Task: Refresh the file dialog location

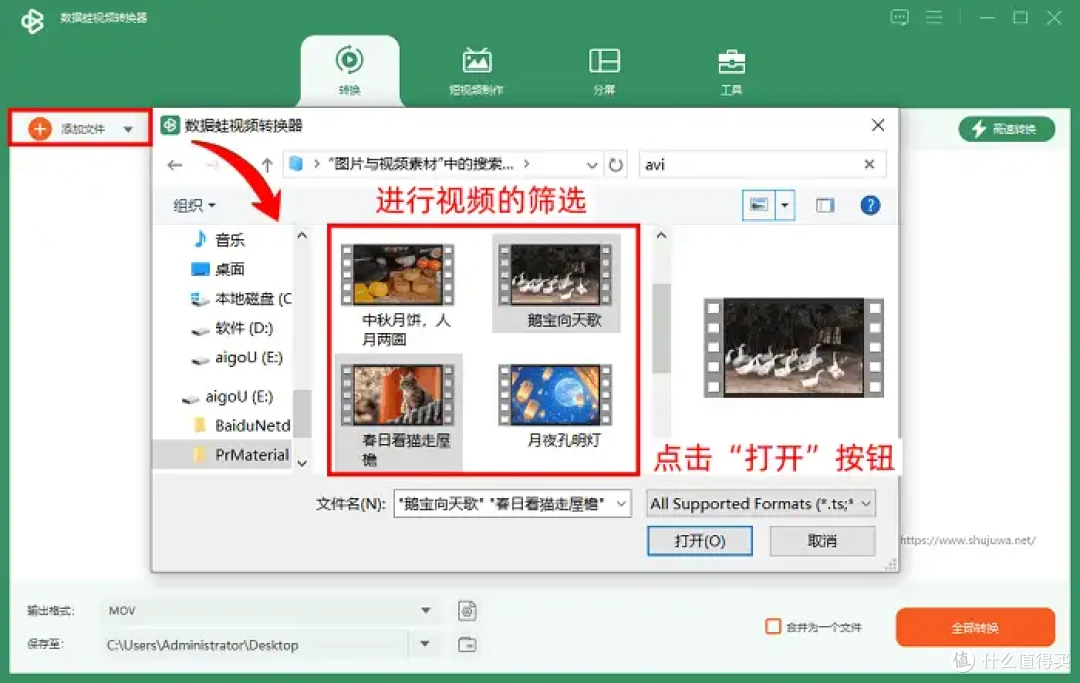Action: (x=616, y=165)
